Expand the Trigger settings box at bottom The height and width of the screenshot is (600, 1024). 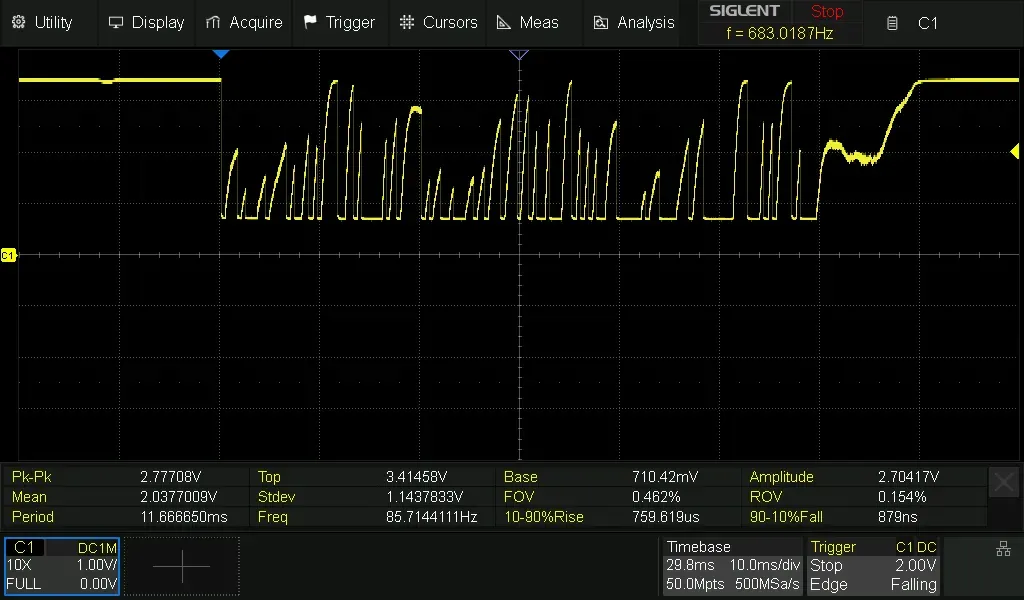874,566
